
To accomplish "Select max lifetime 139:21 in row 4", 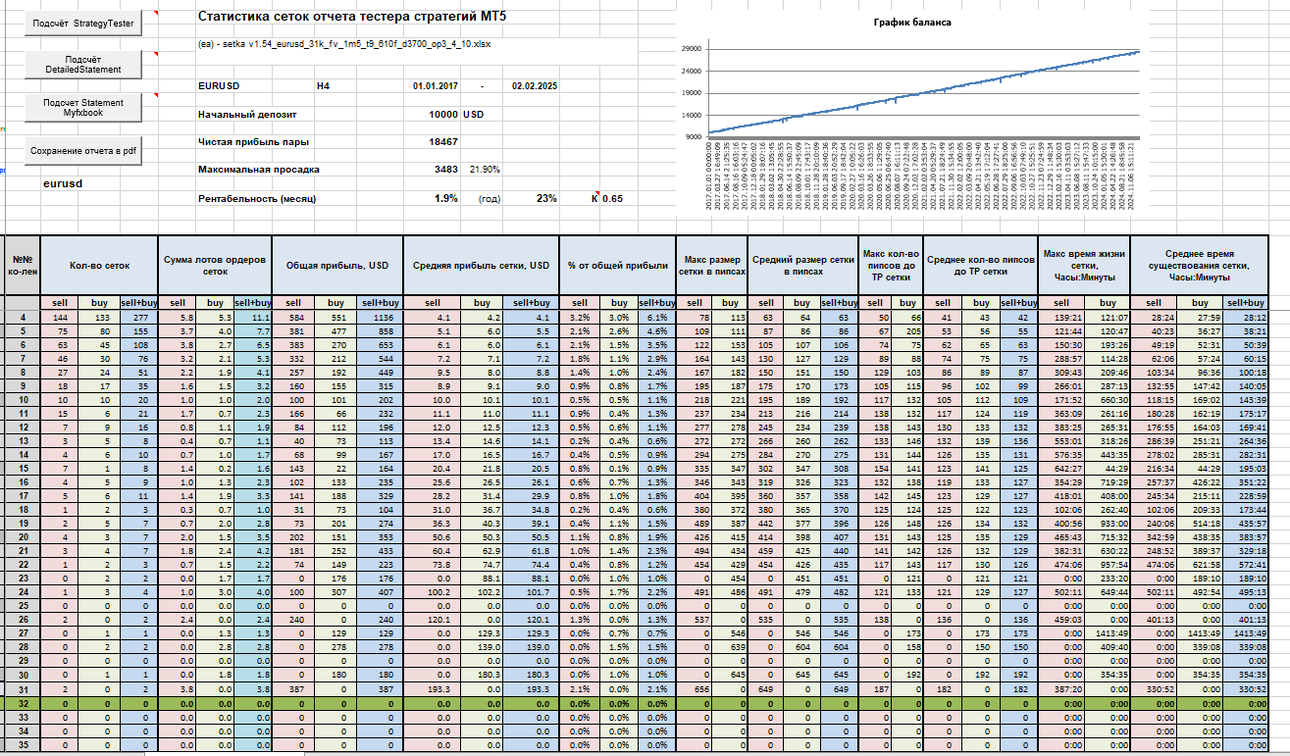I will click(1060, 316).
